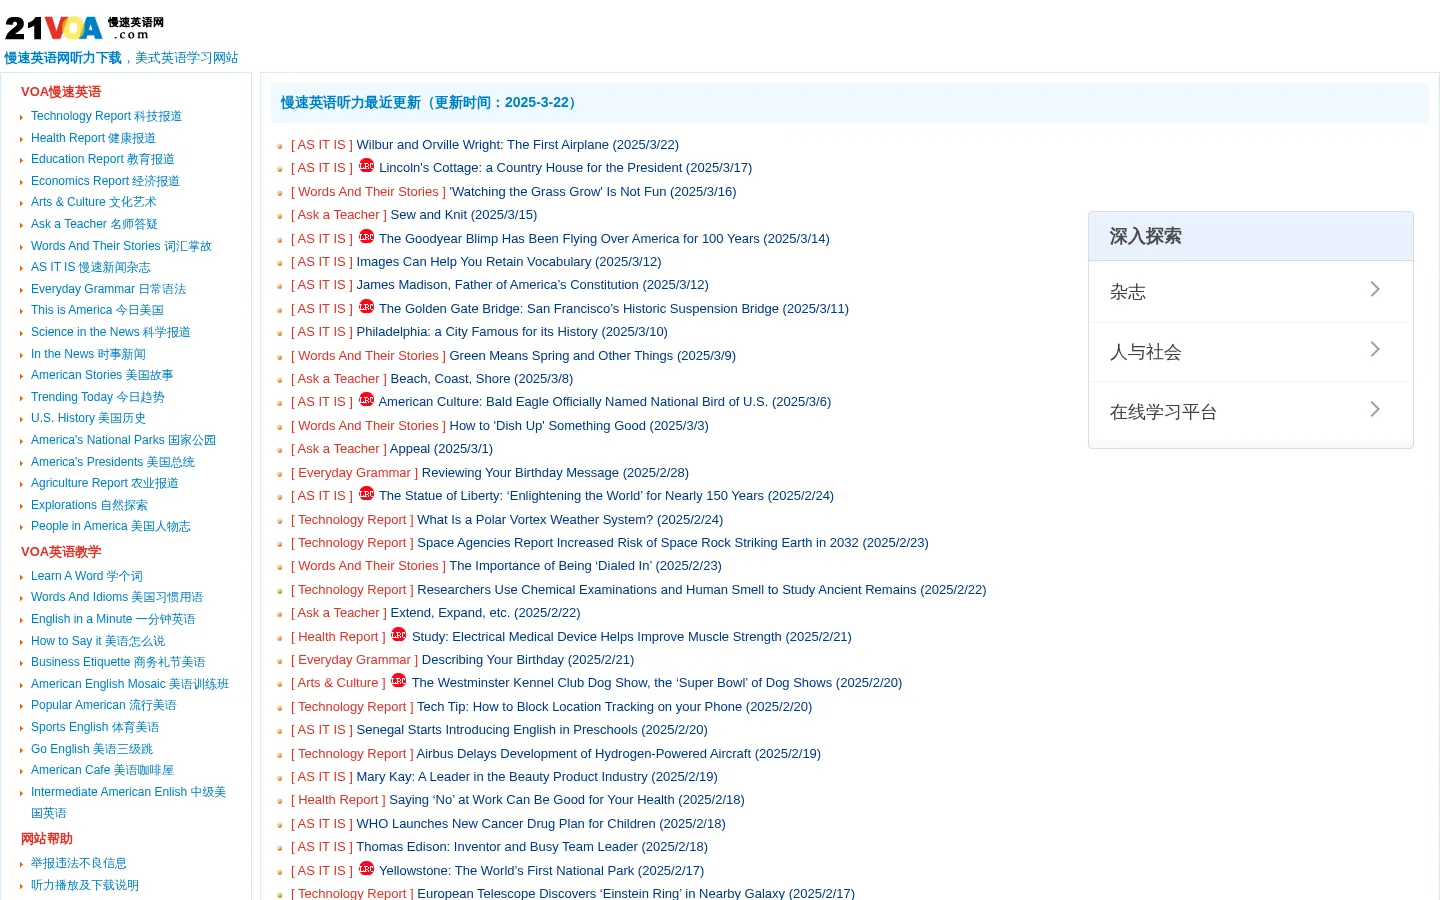Open AS IT IS 慢速新闻杂志 sidebar link

(x=91, y=267)
